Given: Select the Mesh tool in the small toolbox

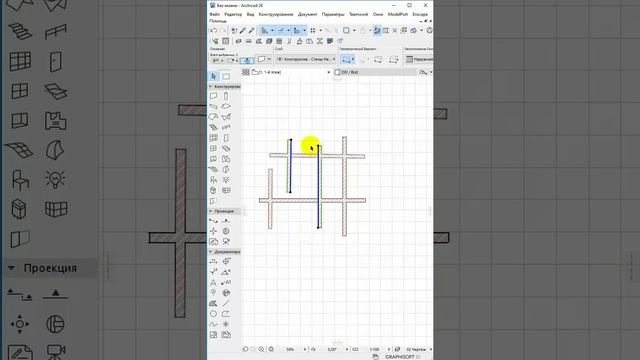Looking at the screenshot, I should [x=213, y=169].
